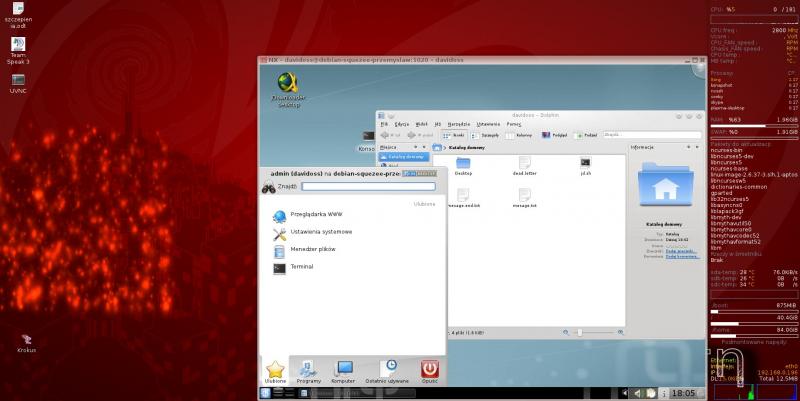Screen dimensions: 800x401
Task: Open the TeamSpeak 3 desktop icon
Action: [18, 50]
